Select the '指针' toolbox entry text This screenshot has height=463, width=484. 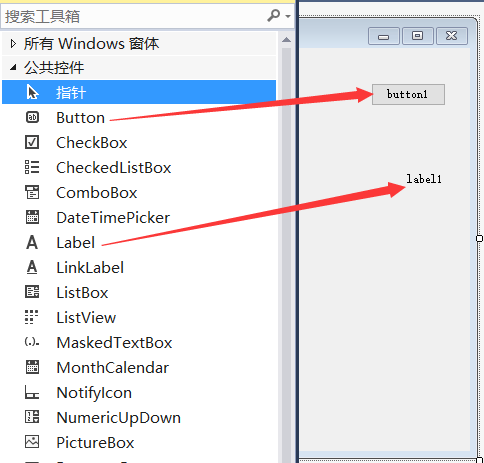tap(71, 92)
